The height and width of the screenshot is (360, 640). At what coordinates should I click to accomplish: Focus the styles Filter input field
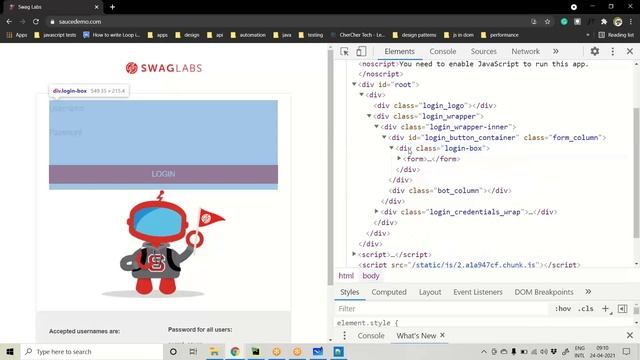point(441,309)
